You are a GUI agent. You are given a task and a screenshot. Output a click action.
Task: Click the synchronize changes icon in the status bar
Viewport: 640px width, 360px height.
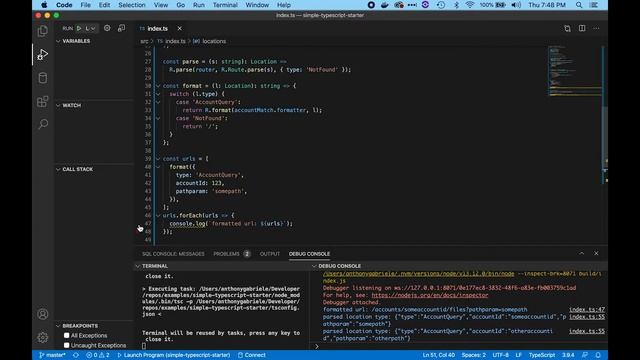point(76,355)
